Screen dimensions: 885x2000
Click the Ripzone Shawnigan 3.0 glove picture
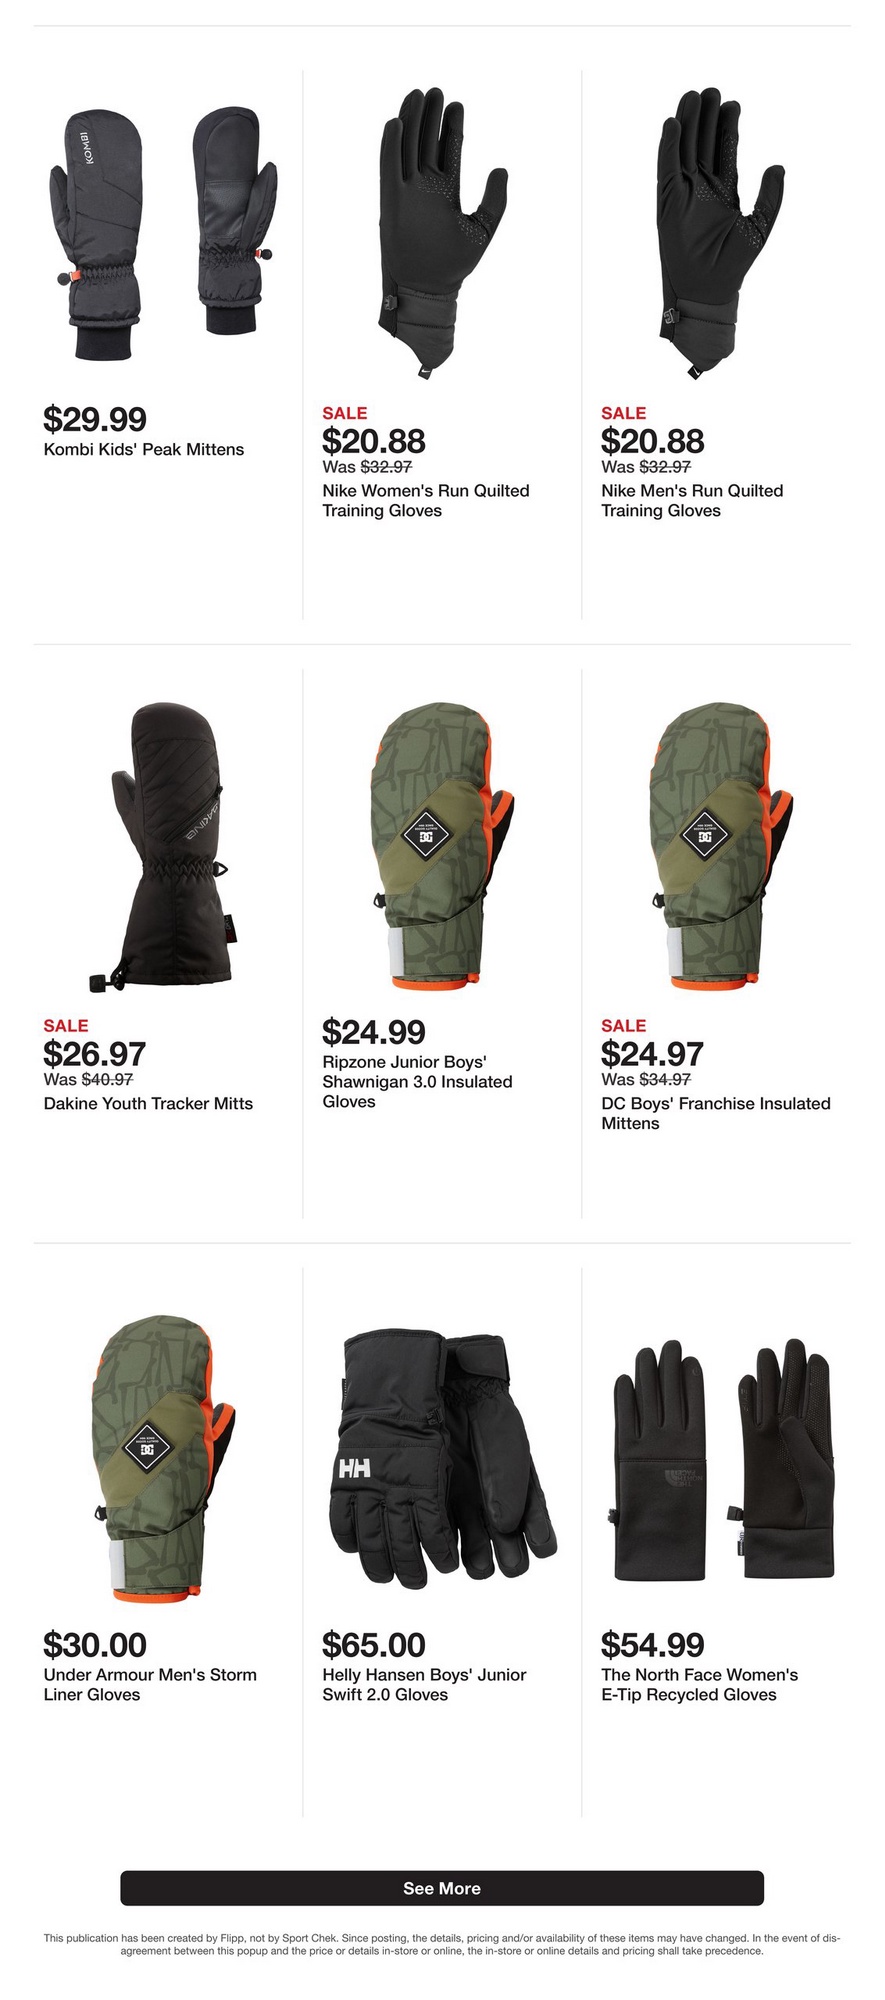pos(442,847)
